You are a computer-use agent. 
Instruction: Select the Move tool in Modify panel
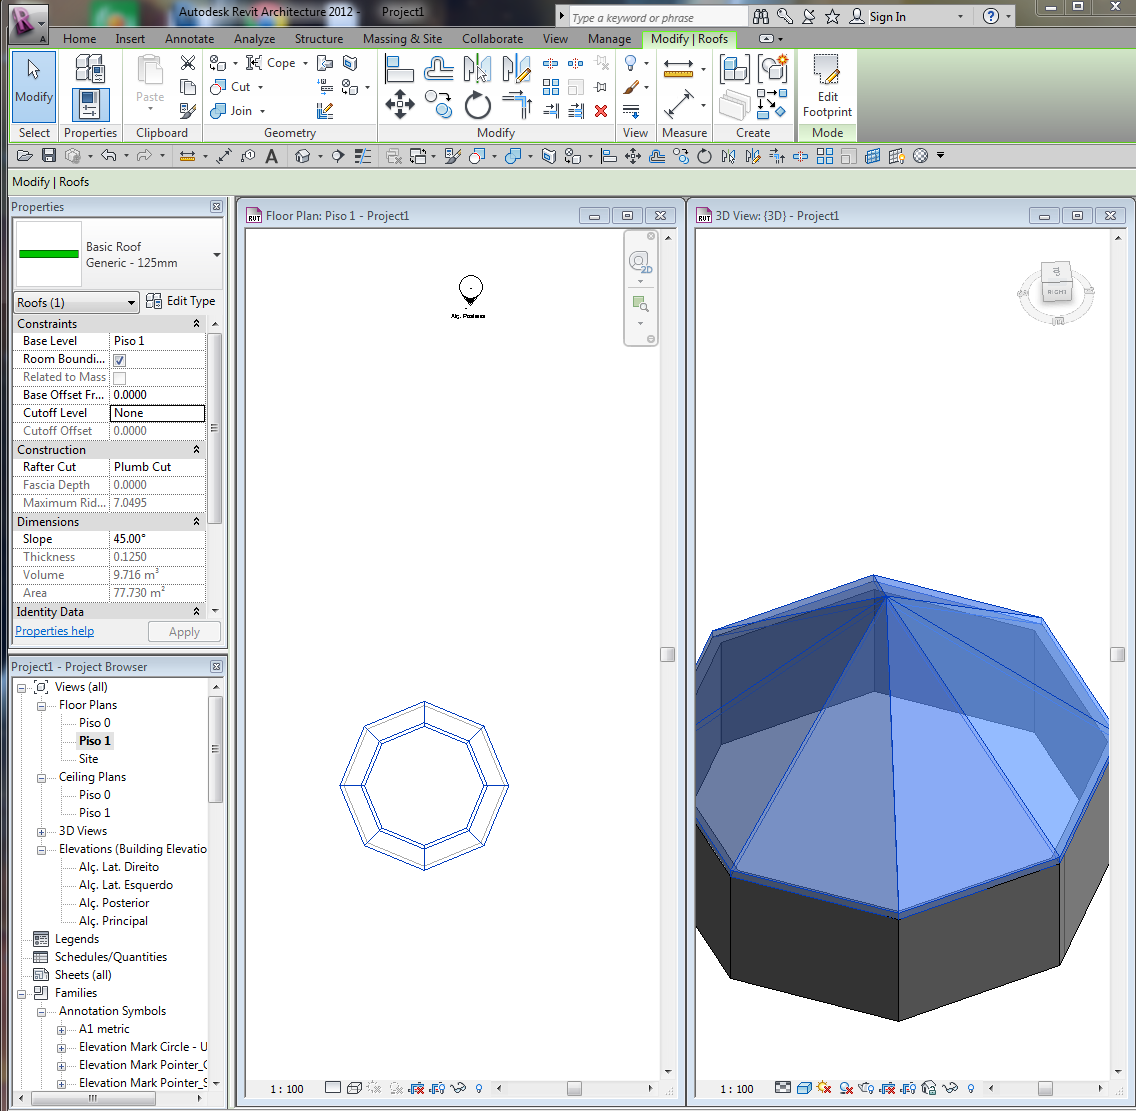pyautogui.click(x=400, y=104)
